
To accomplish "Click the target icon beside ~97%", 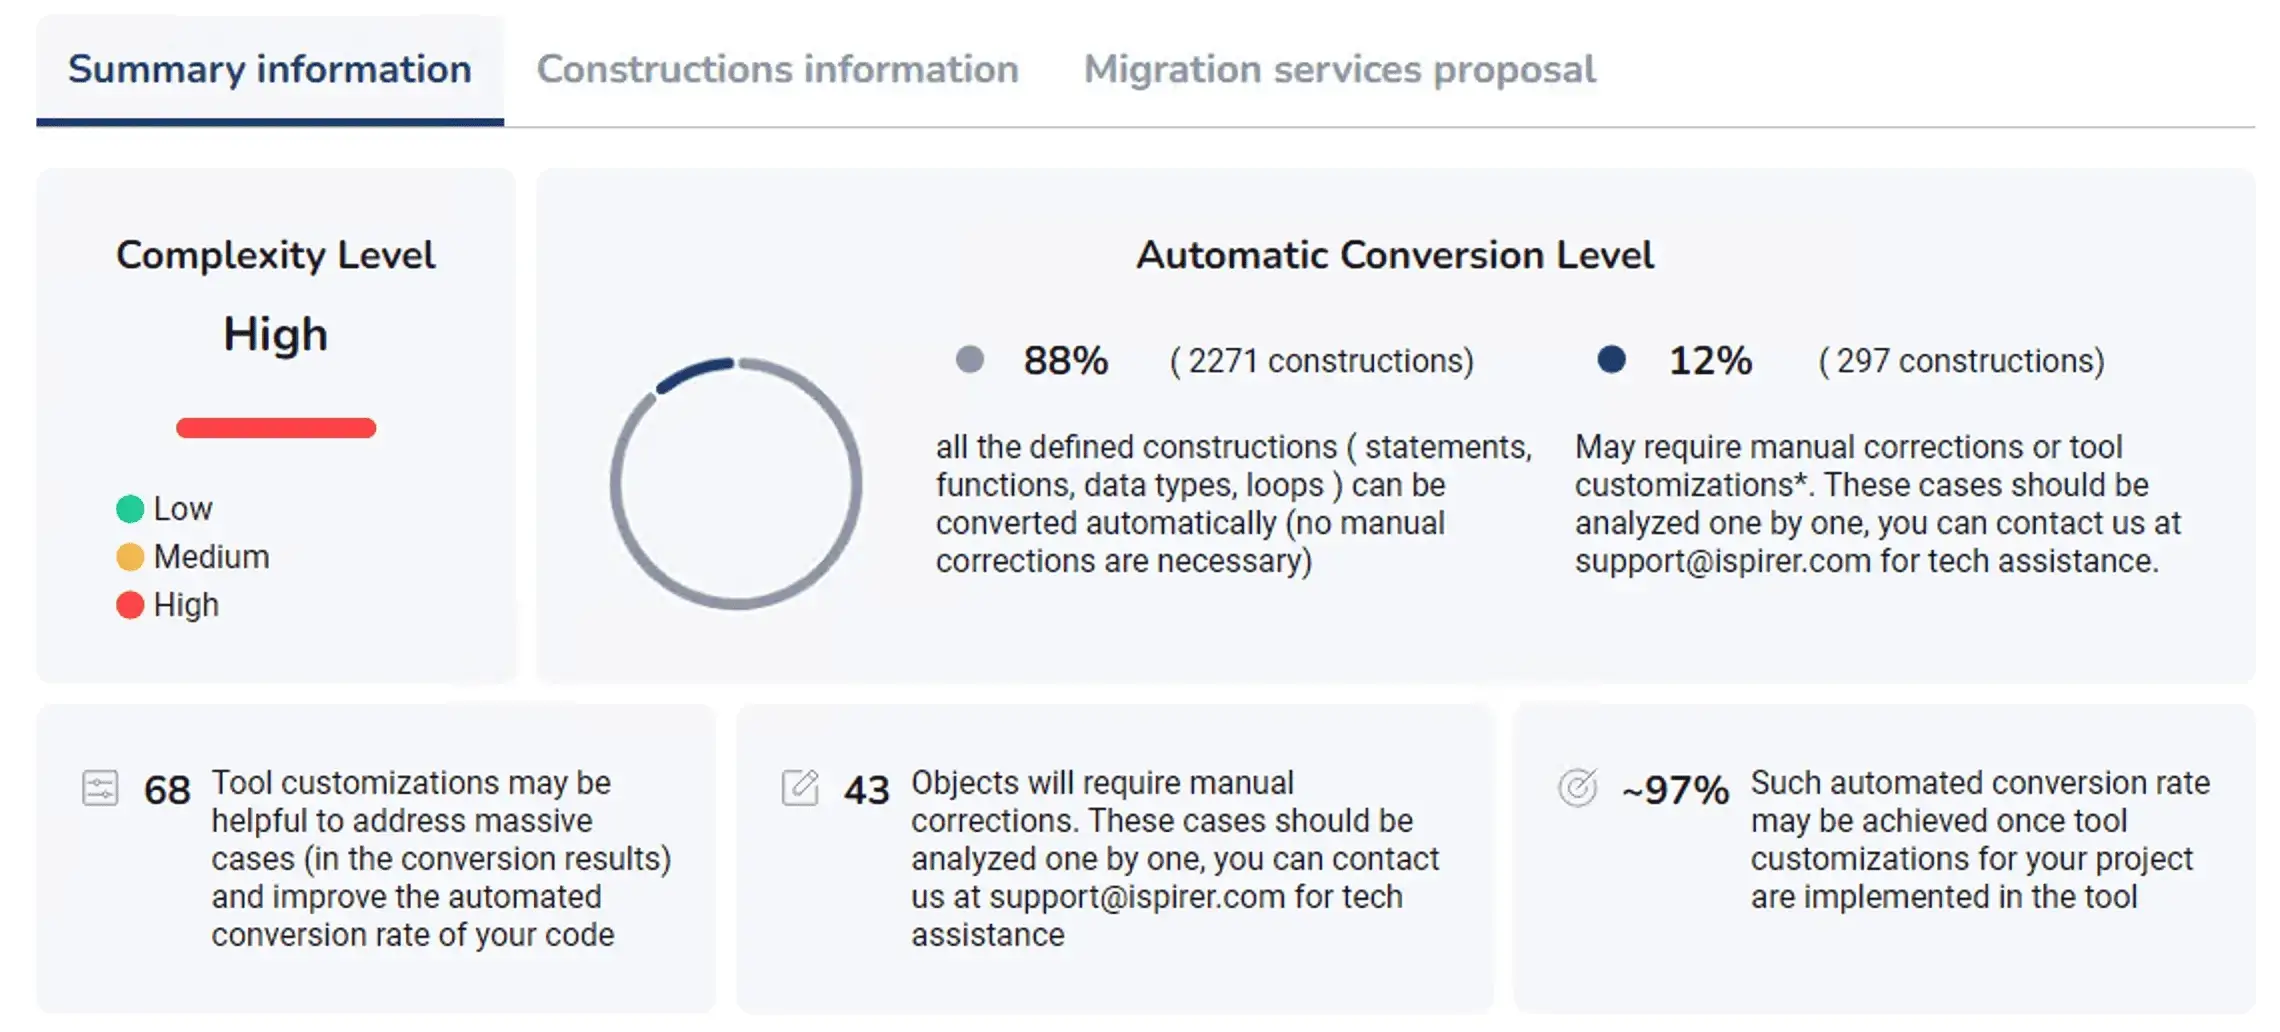I will pyautogui.click(x=1577, y=788).
